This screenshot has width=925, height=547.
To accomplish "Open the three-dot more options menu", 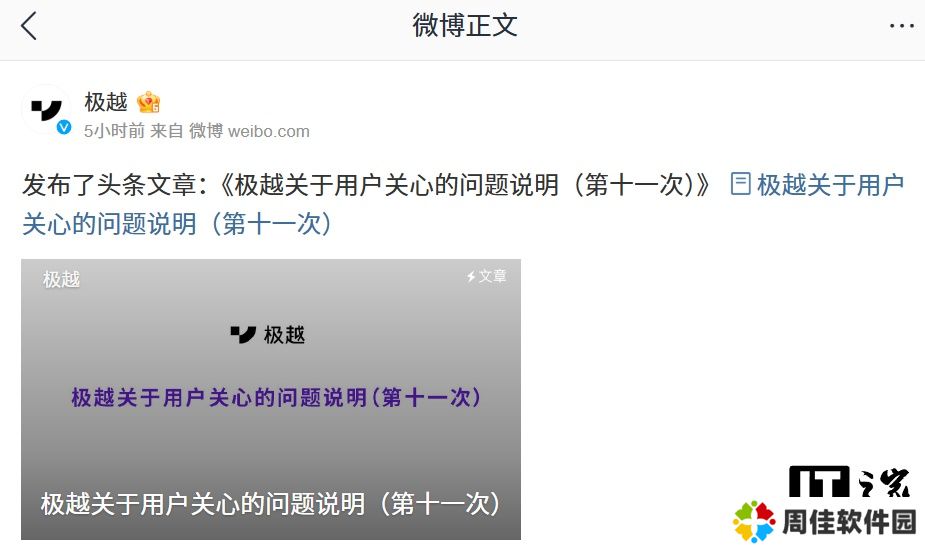I will pyautogui.click(x=901, y=26).
